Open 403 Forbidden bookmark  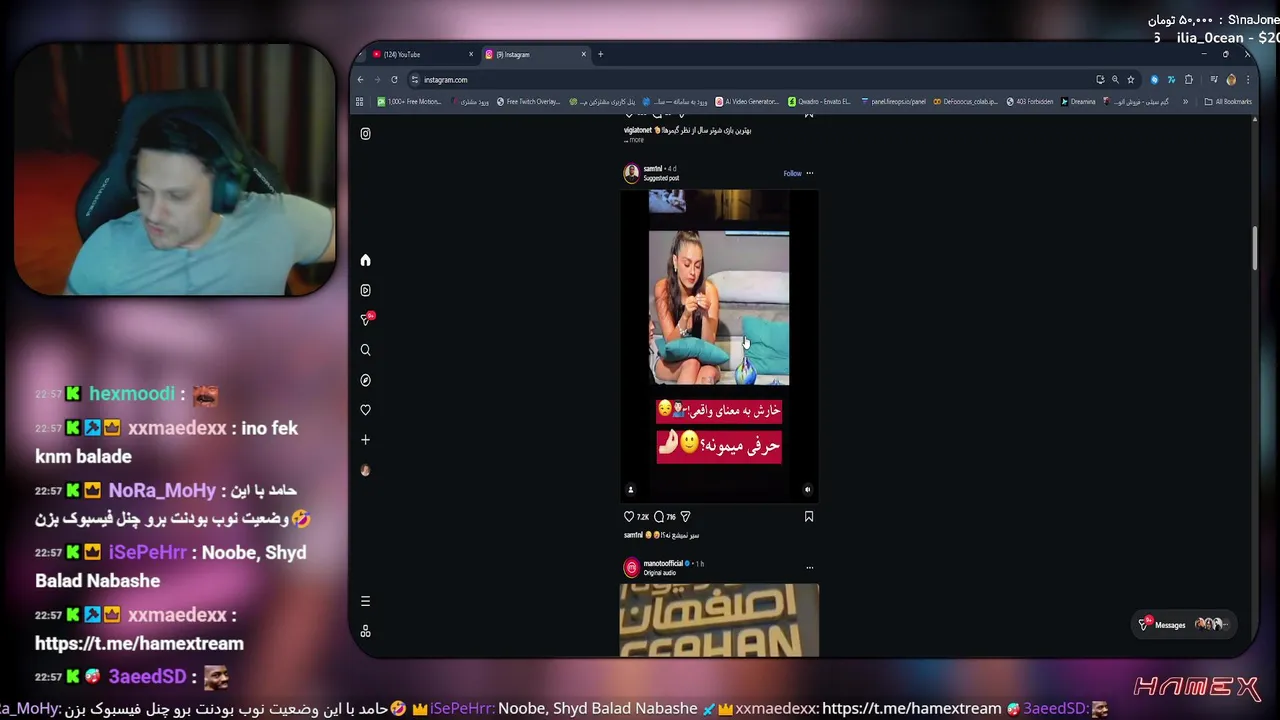[1030, 101]
